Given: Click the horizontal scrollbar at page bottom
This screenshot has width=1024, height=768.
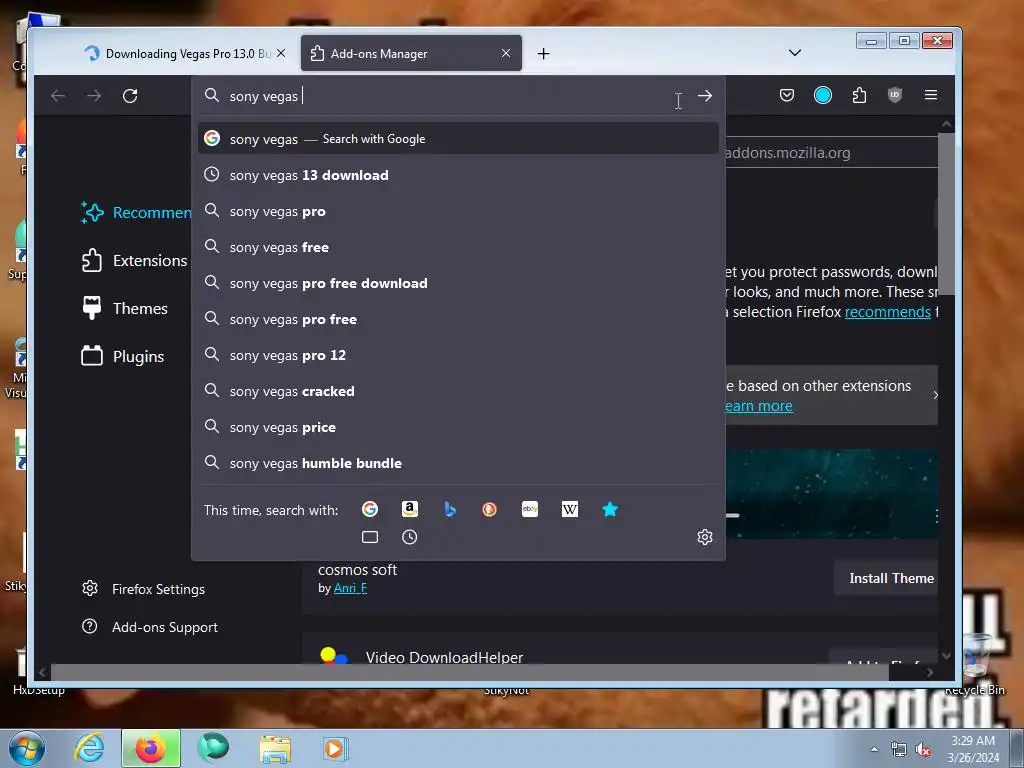Looking at the screenshot, I should pyautogui.click(x=470, y=671).
